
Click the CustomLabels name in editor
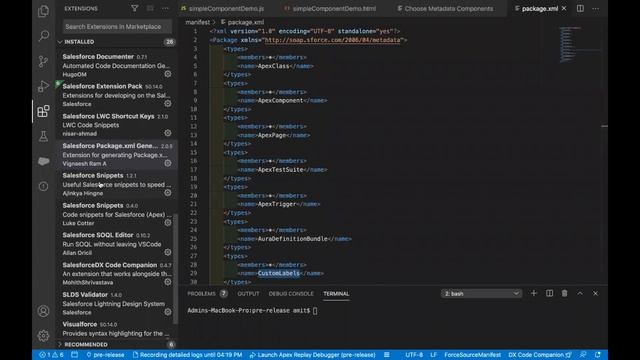279,273
